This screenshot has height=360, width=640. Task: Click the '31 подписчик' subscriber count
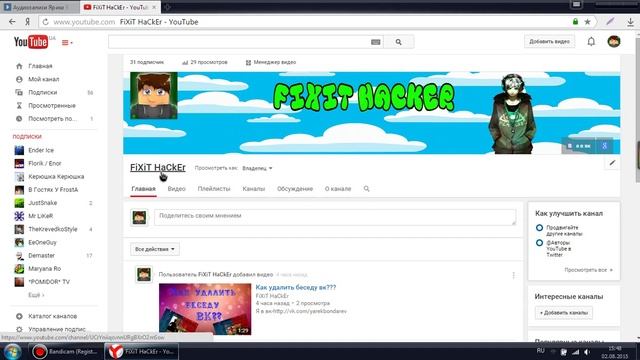pos(147,62)
